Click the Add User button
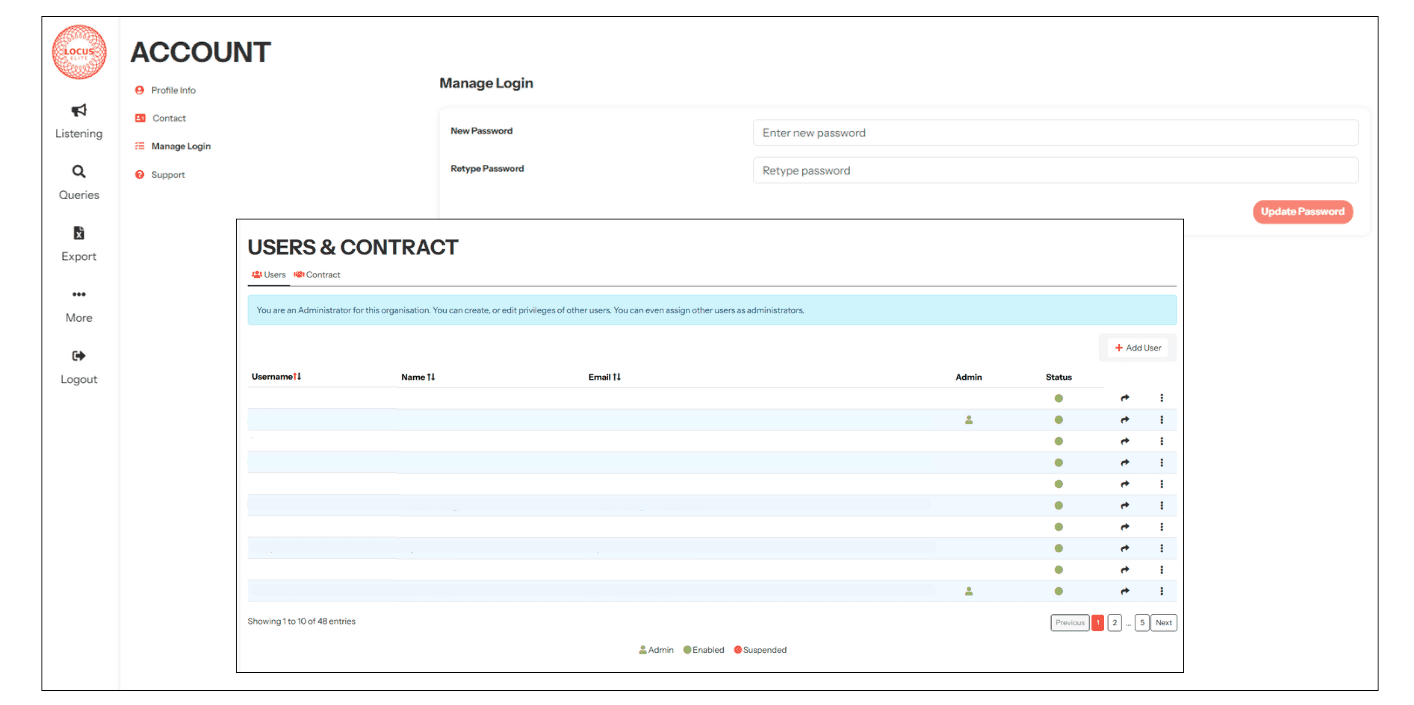The height and width of the screenshot is (705, 1414). click(1138, 348)
